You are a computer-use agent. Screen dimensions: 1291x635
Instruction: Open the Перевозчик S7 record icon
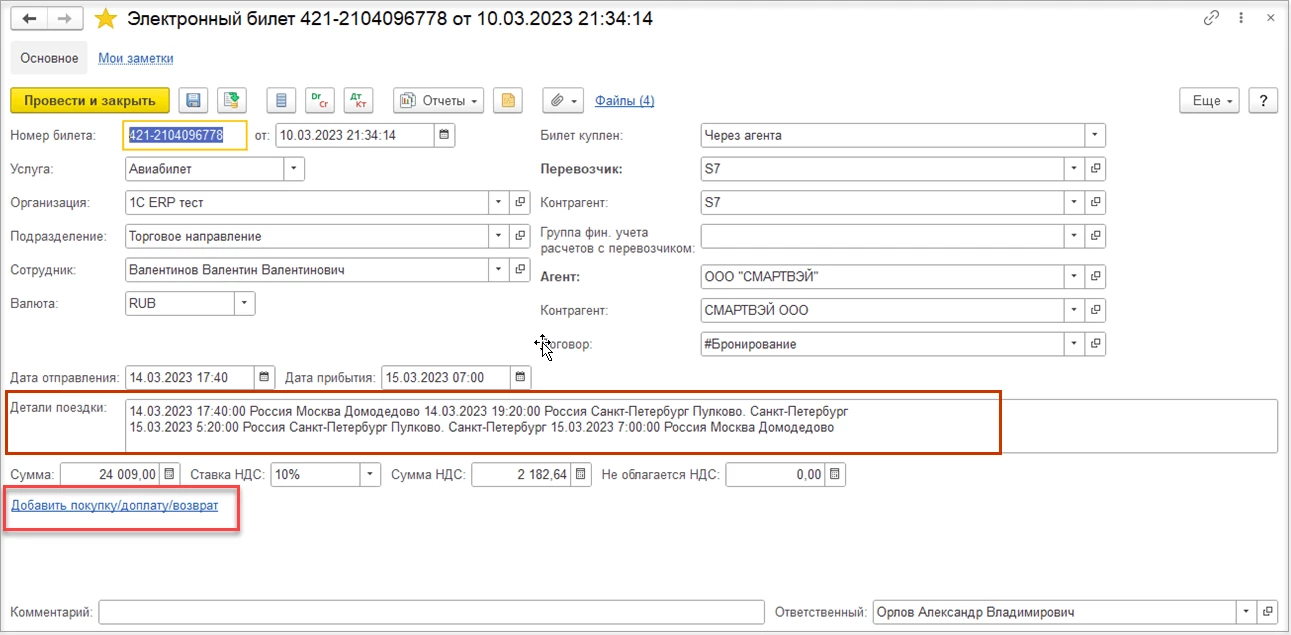[1096, 169]
